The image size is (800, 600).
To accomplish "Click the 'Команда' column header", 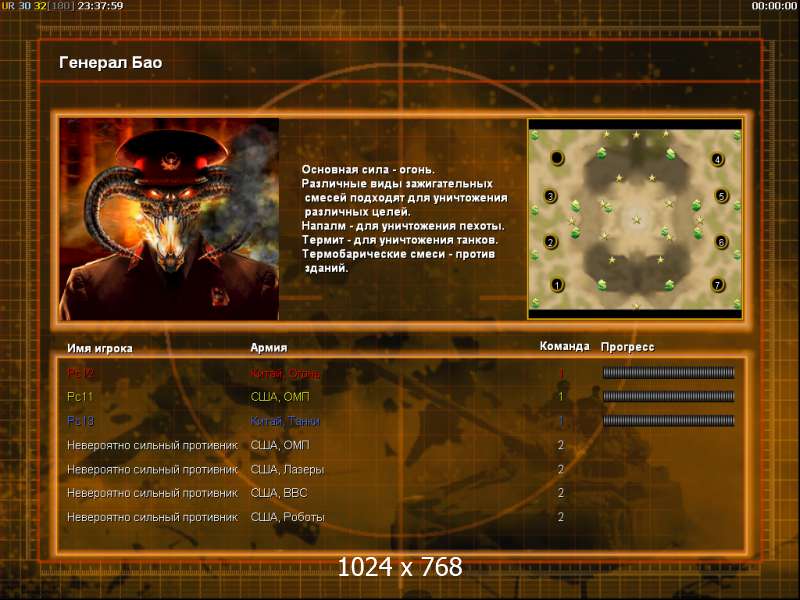I will [564, 346].
